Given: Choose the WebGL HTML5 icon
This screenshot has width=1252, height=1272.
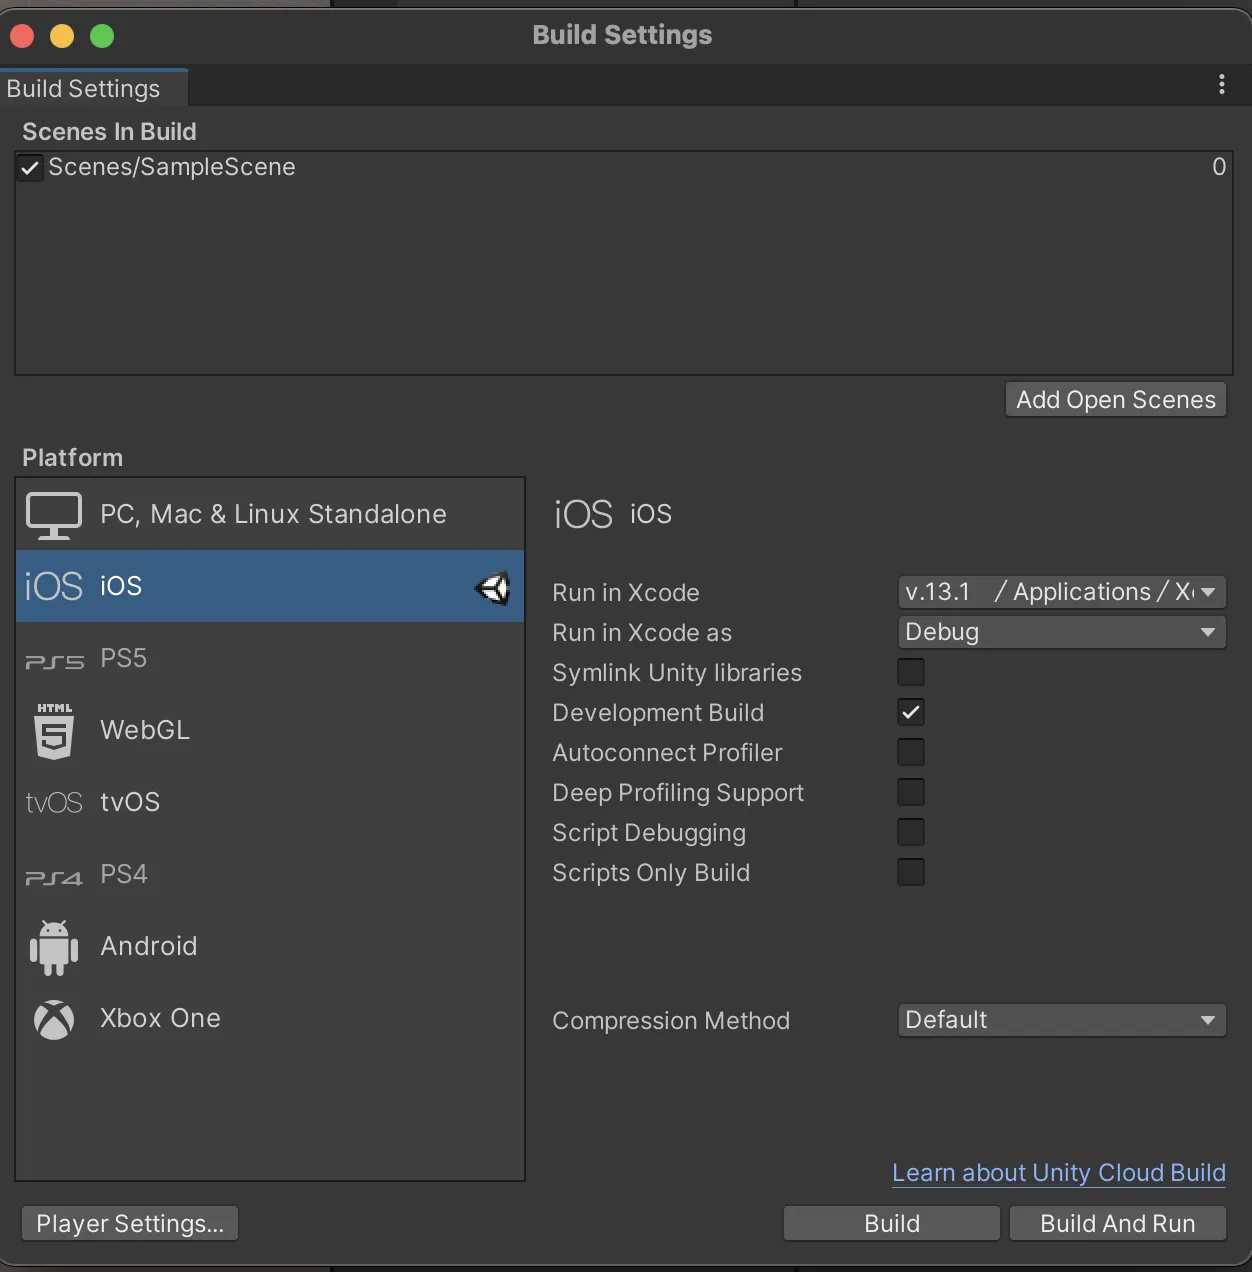Looking at the screenshot, I should click(54, 731).
